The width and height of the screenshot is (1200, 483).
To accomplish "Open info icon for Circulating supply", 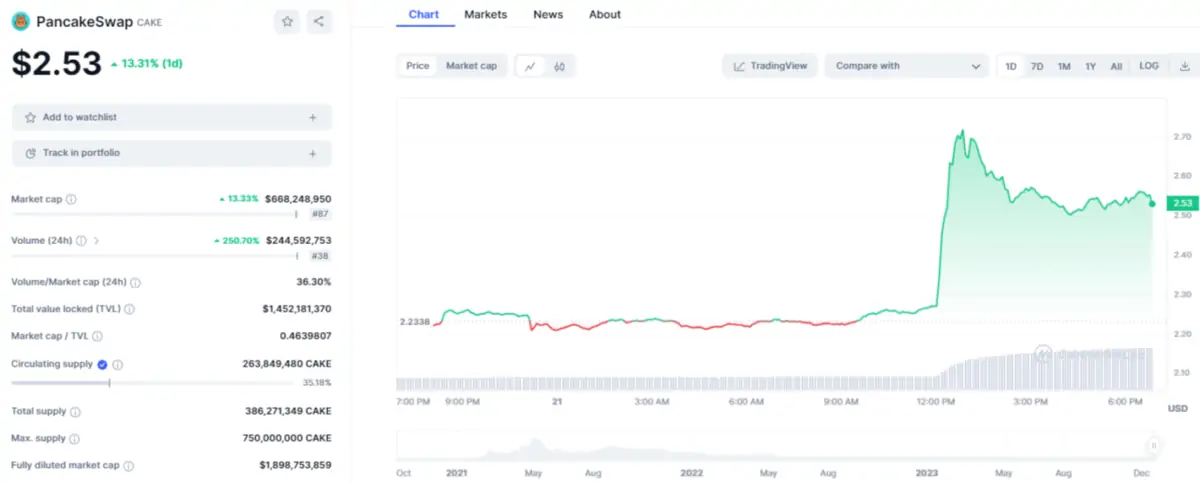I will tap(118, 364).
